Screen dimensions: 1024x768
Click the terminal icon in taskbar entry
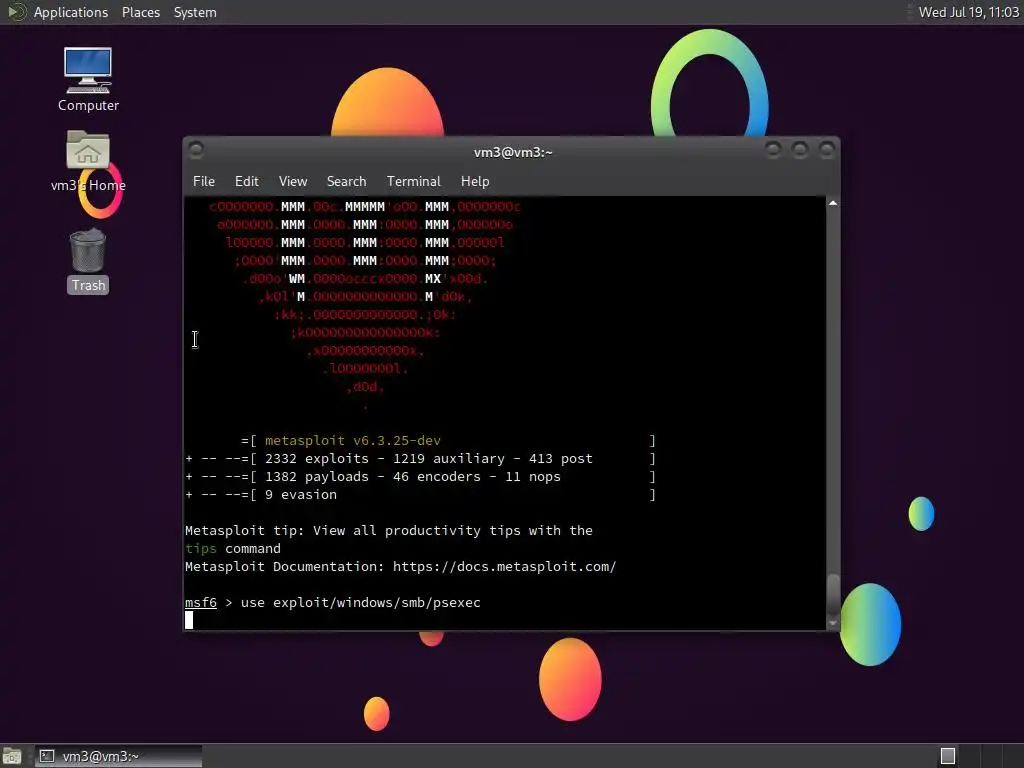point(47,756)
